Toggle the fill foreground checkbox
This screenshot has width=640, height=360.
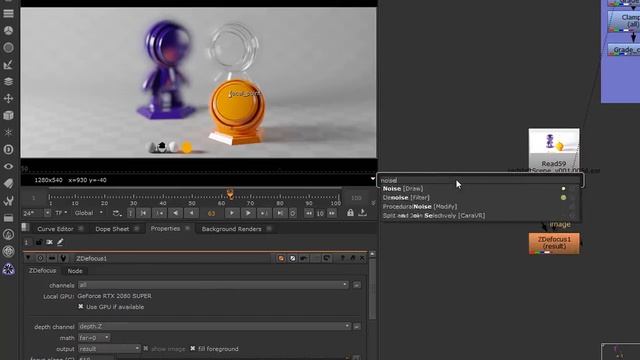tap(193, 349)
